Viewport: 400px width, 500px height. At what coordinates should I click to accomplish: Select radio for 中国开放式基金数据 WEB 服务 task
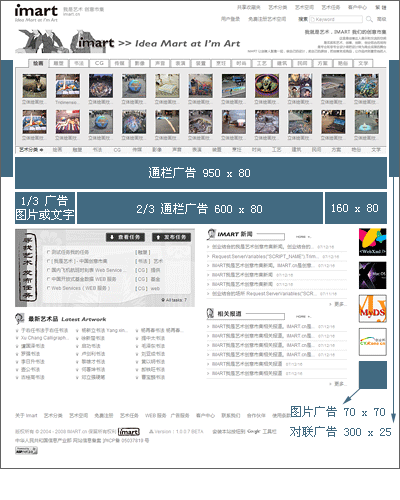[49, 279]
